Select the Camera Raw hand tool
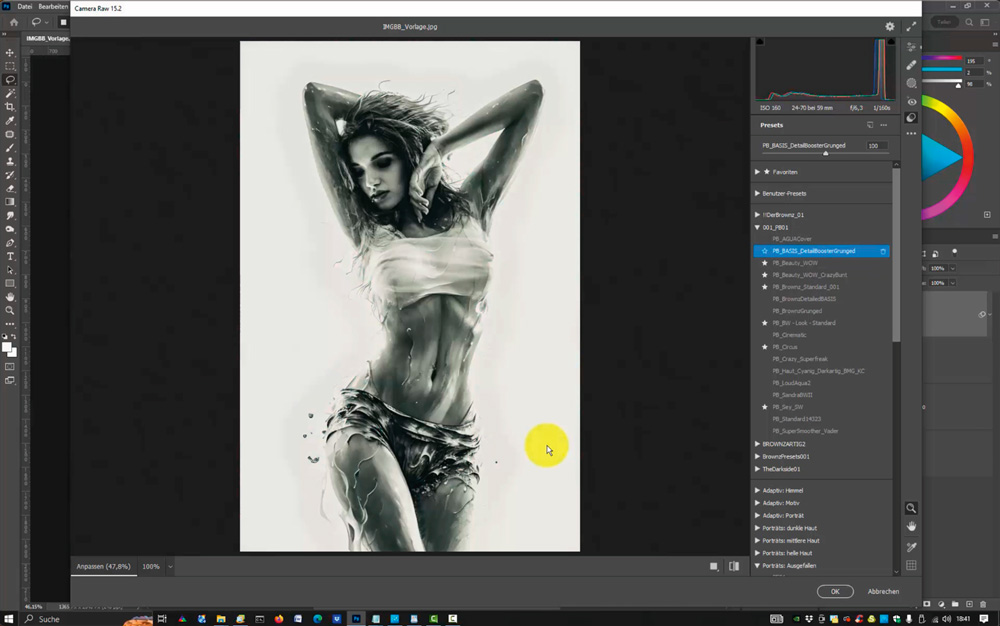 pyautogui.click(x=911, y=526)
